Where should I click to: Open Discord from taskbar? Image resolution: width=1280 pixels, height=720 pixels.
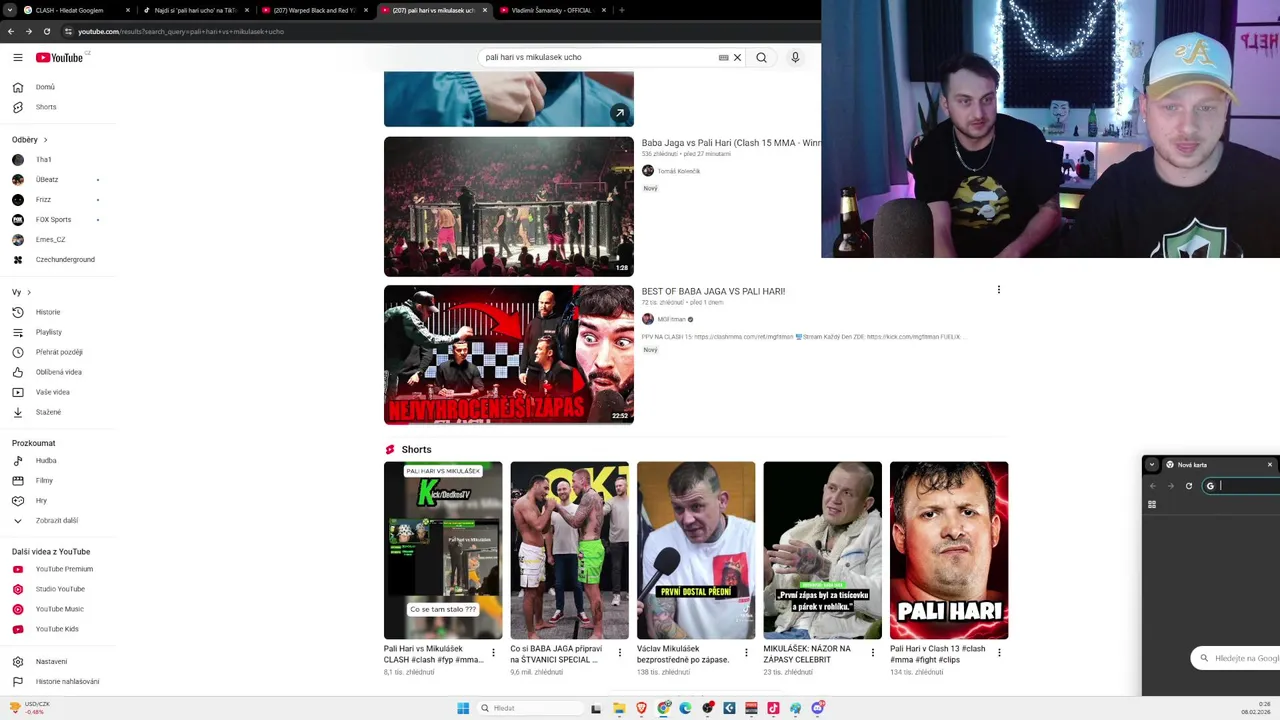[x=818, y=708]
